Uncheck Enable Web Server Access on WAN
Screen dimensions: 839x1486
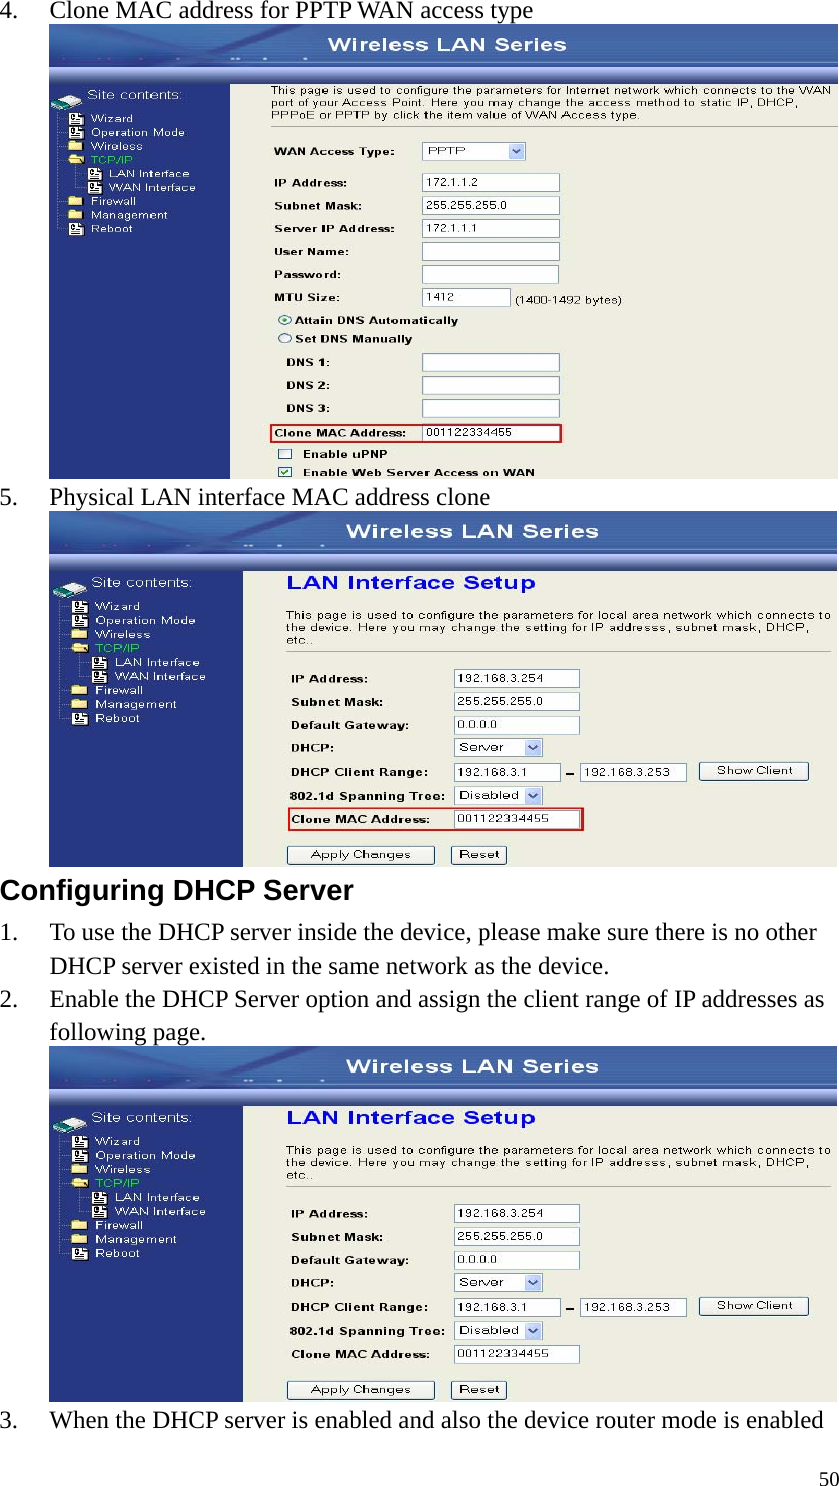[285, 472]
